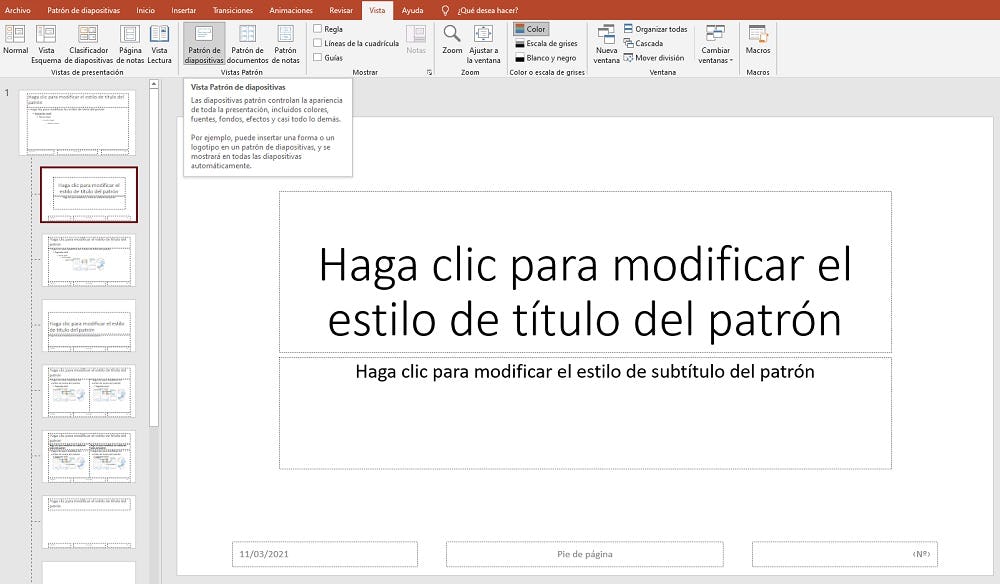Switch to Vista Lectura mode
The width and height of the screenshot is (1000, 584).
click(x=159, y=41)
